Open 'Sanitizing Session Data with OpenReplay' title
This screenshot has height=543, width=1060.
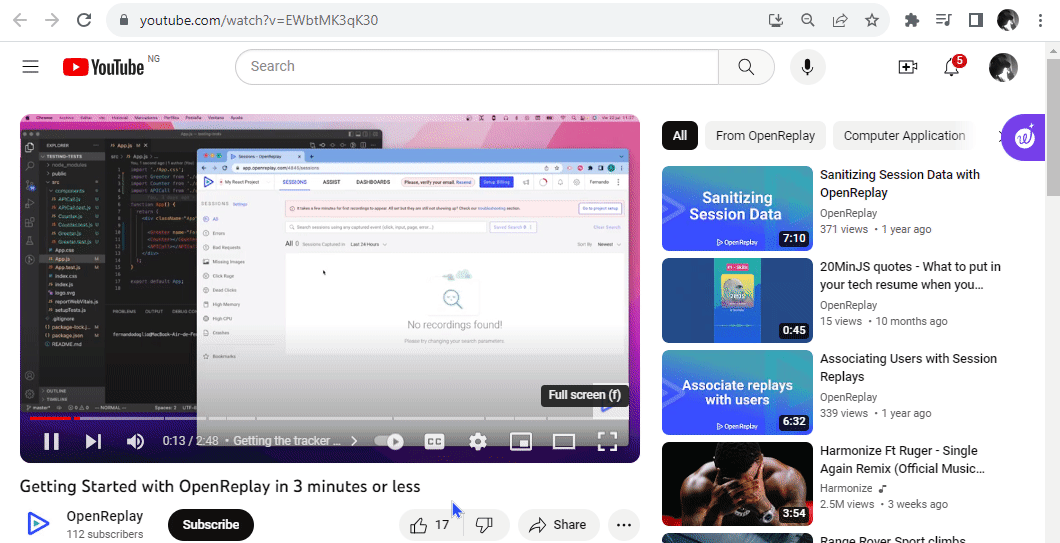tap(900, 184)
